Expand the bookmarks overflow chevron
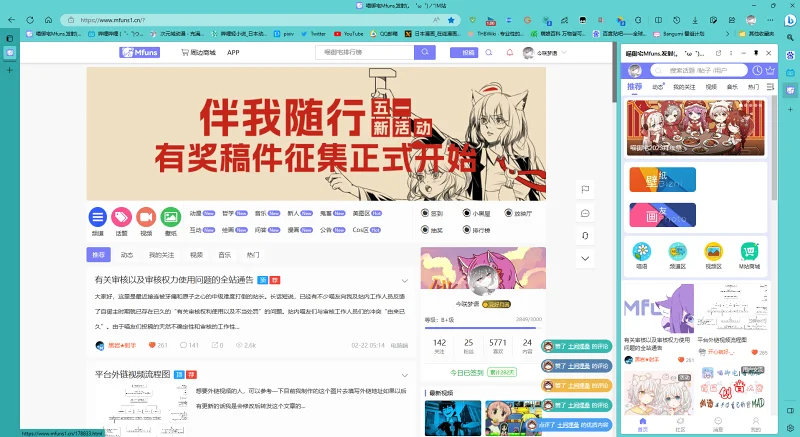 pyautogui.click(x=728, y=34)
